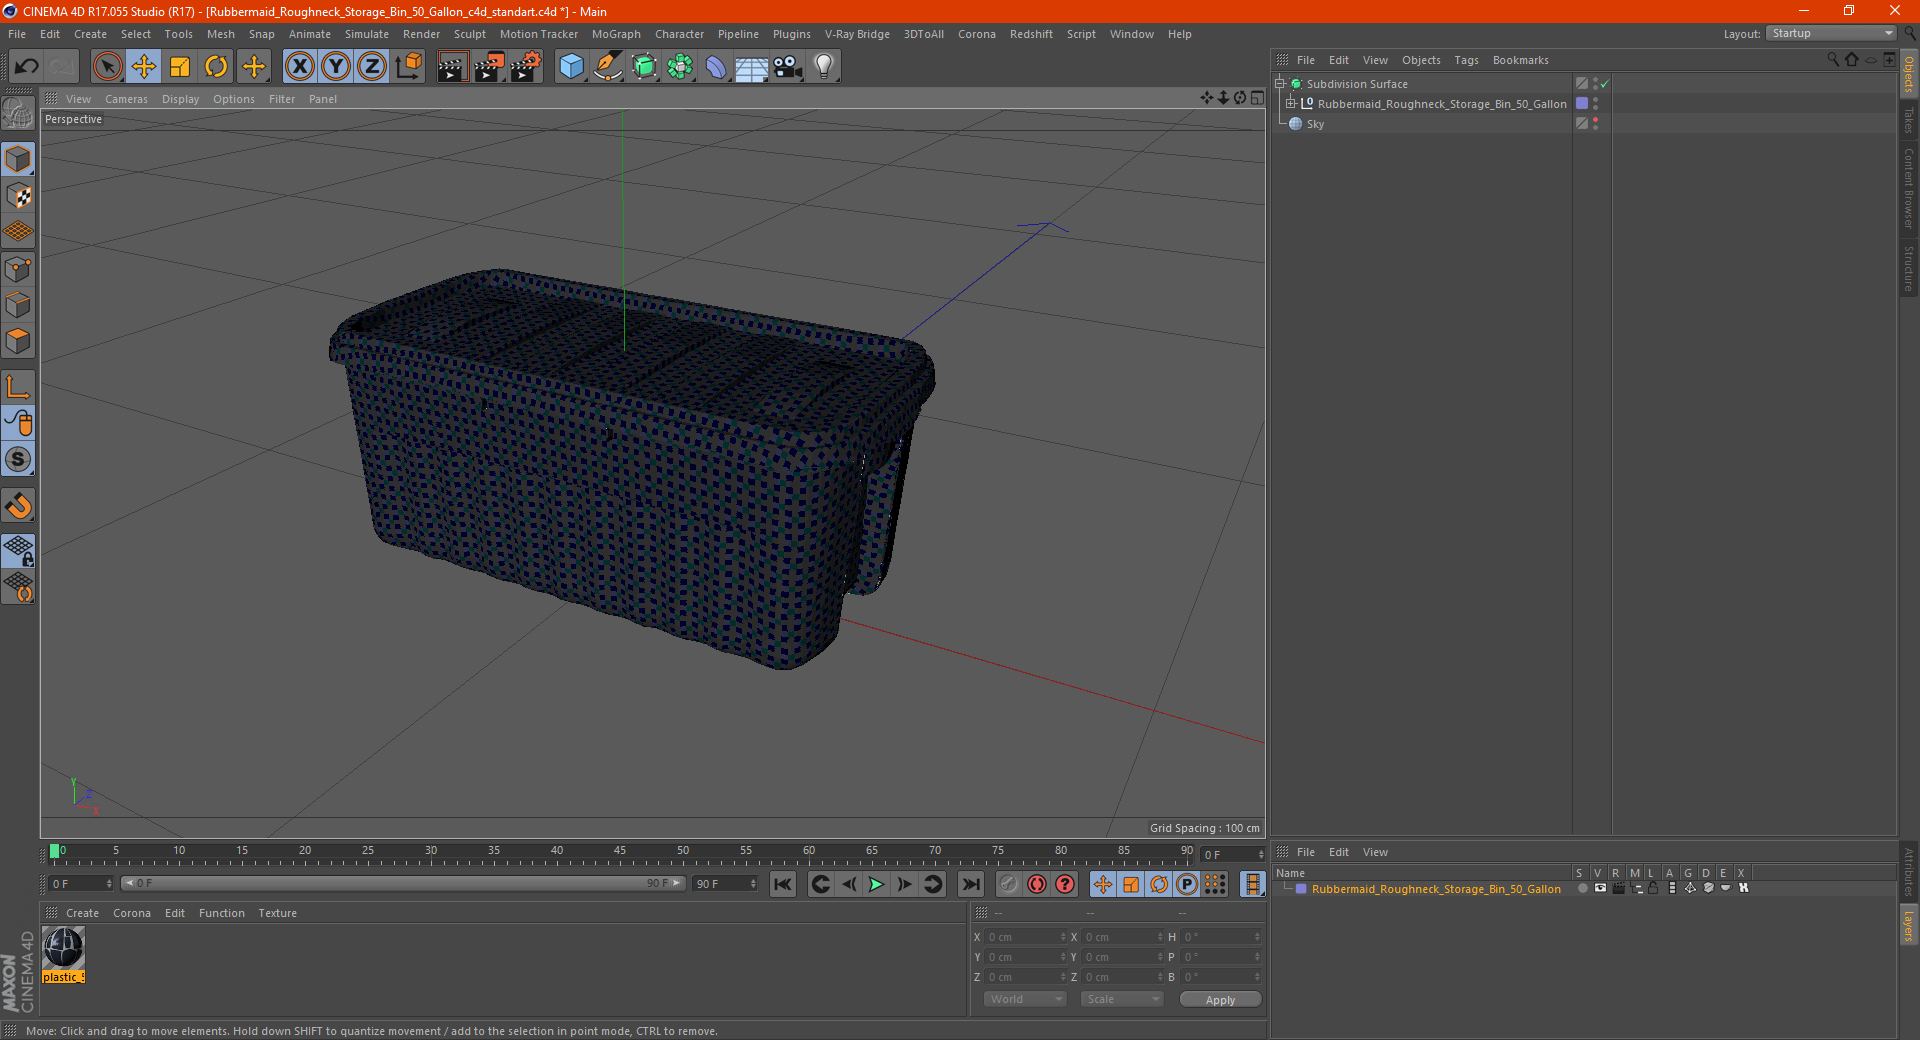The width and height of the screenshot is (1920, 1040).
Task: Add a Cube primitive object
Action: (571, 67)
